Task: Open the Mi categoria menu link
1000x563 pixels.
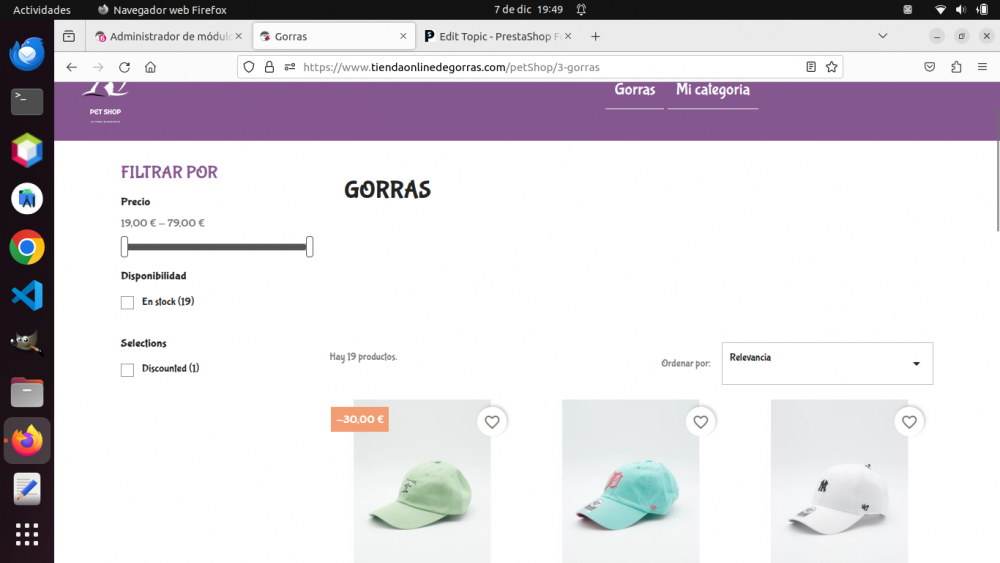Action: tap(713, 90)
